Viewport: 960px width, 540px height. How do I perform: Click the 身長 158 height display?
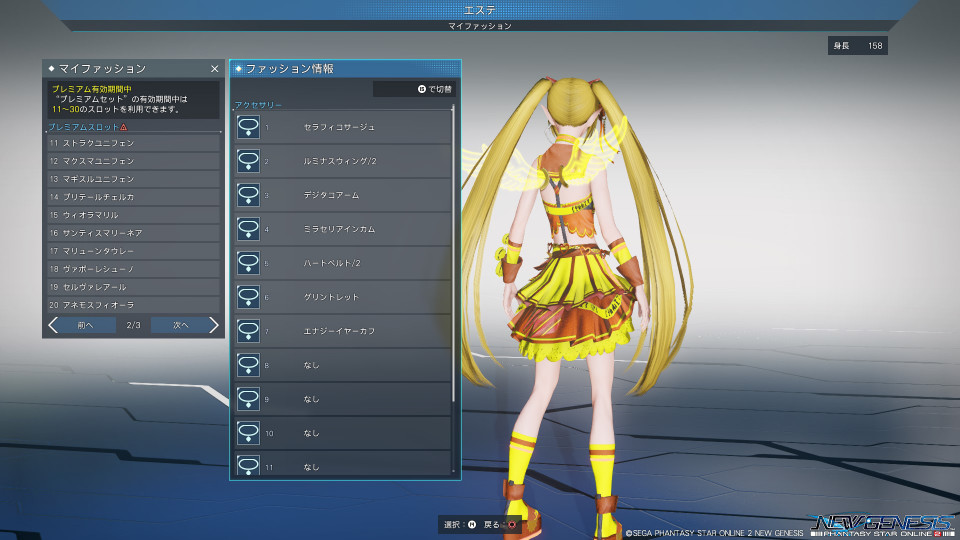point(858,46)
